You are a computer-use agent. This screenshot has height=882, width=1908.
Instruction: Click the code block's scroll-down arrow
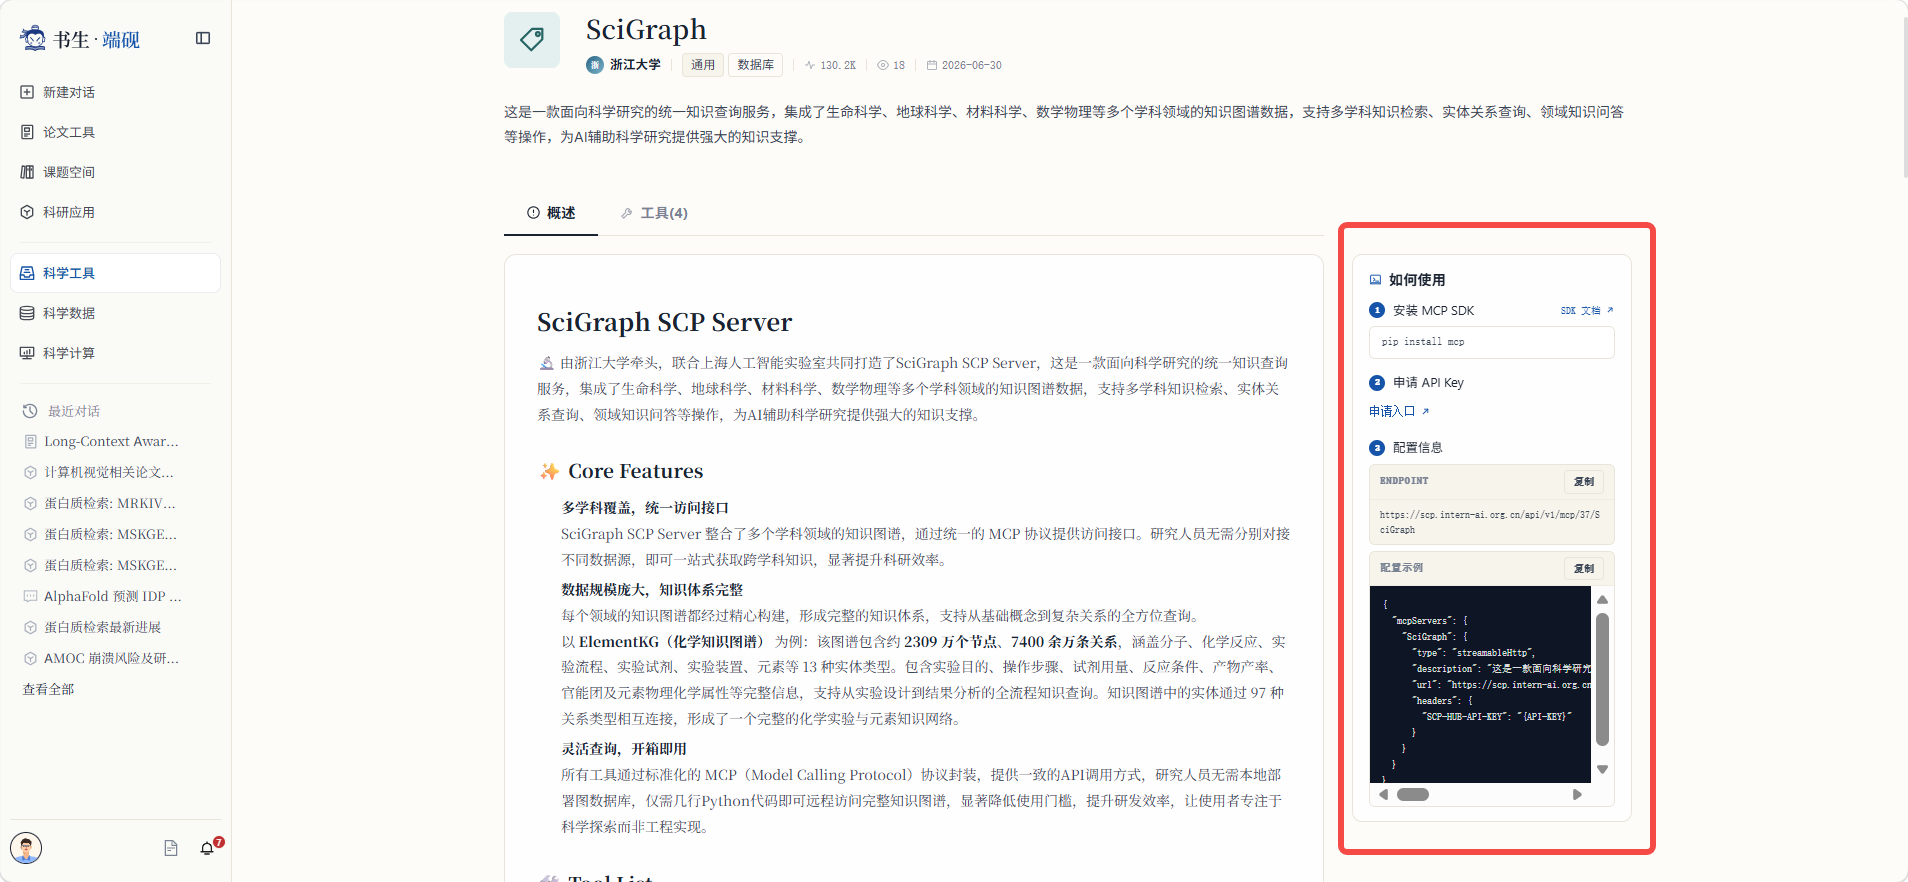pos(1602,769)
